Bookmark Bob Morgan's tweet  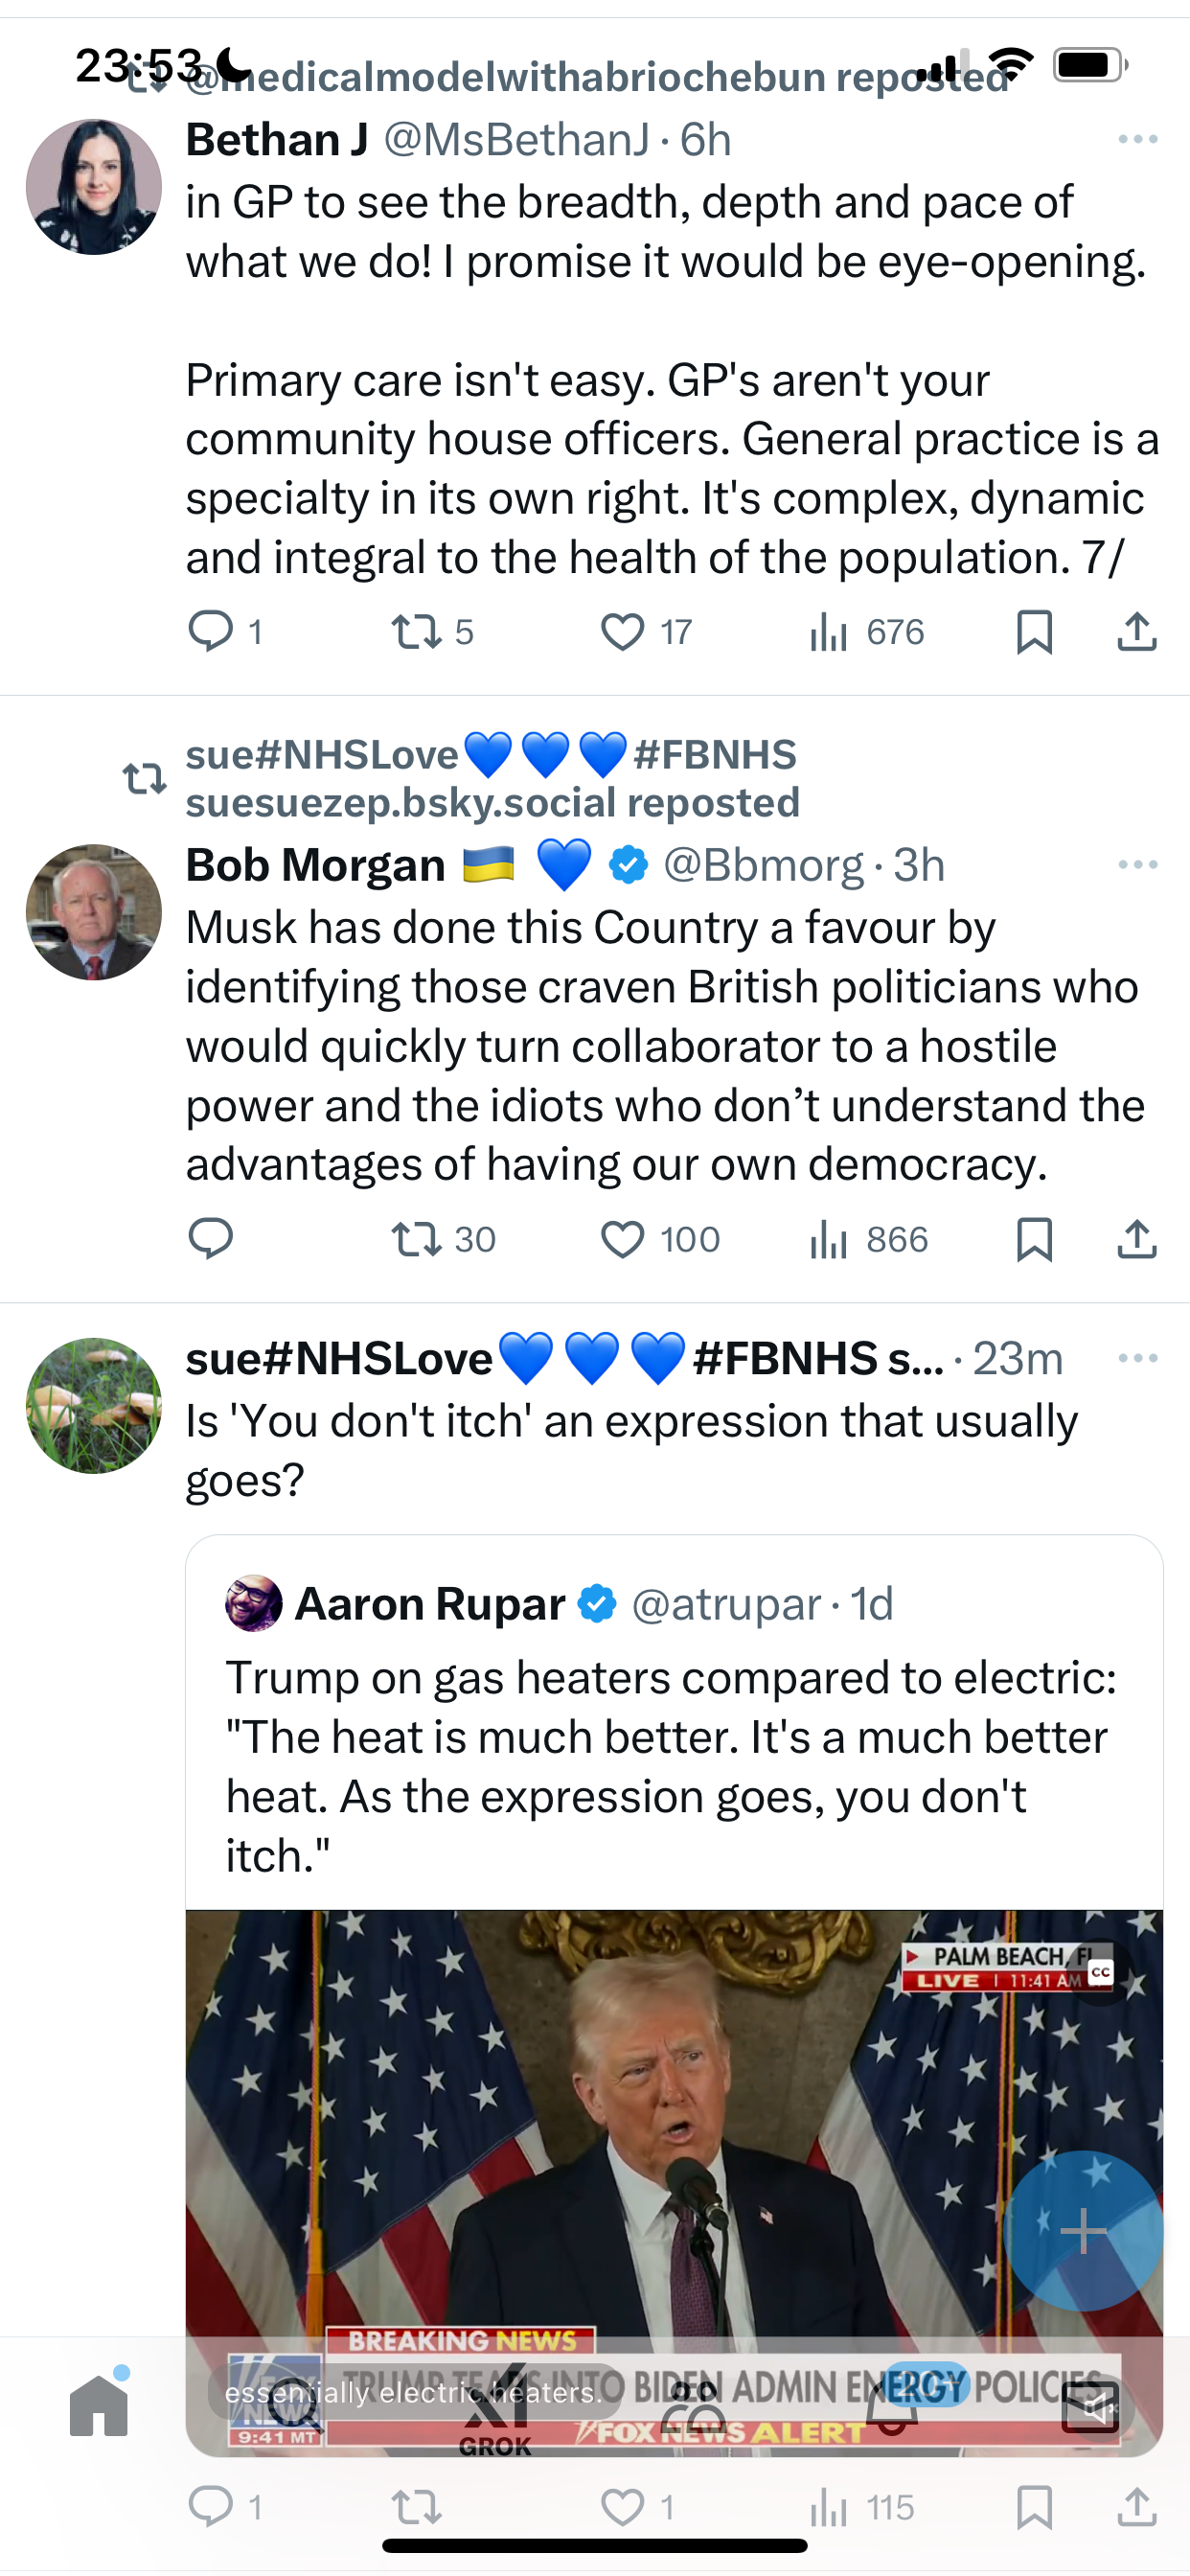click(1034, 1239)
